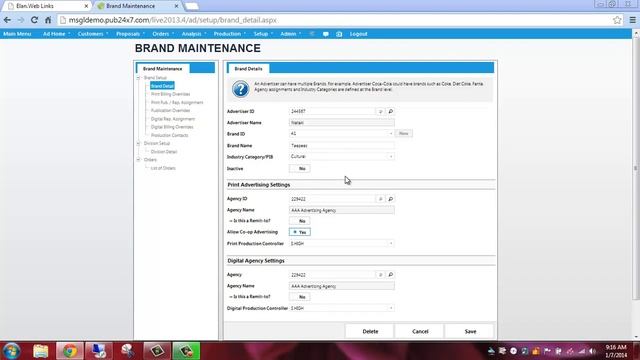Select Division Detail in tree
The width and height of the screenshot is (640, 360).
pyautogui.click(x=164, y=151)
